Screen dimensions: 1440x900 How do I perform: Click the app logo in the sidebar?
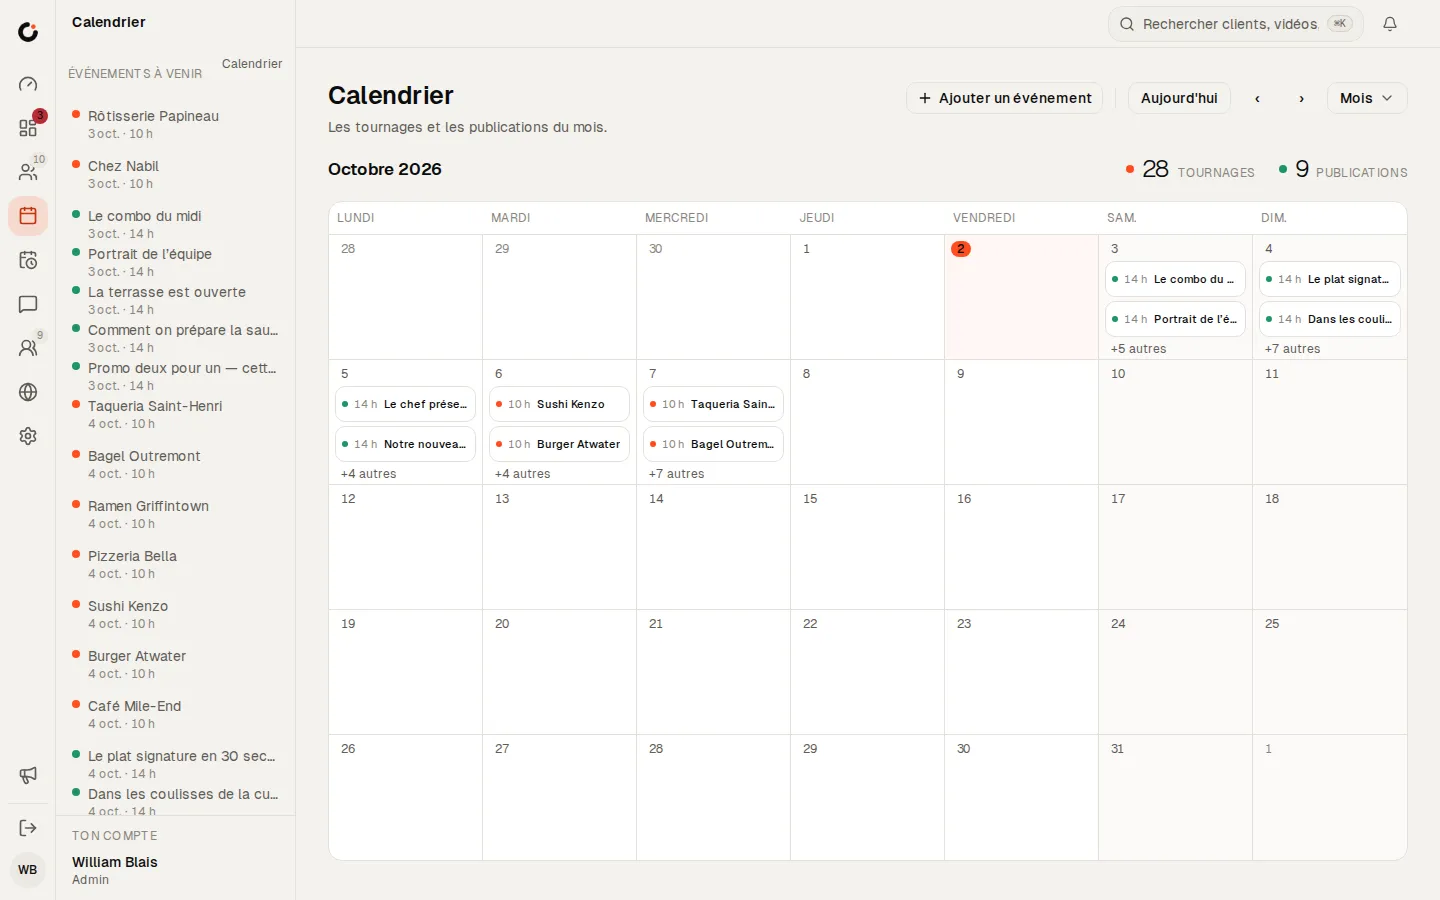coord(28,32)
